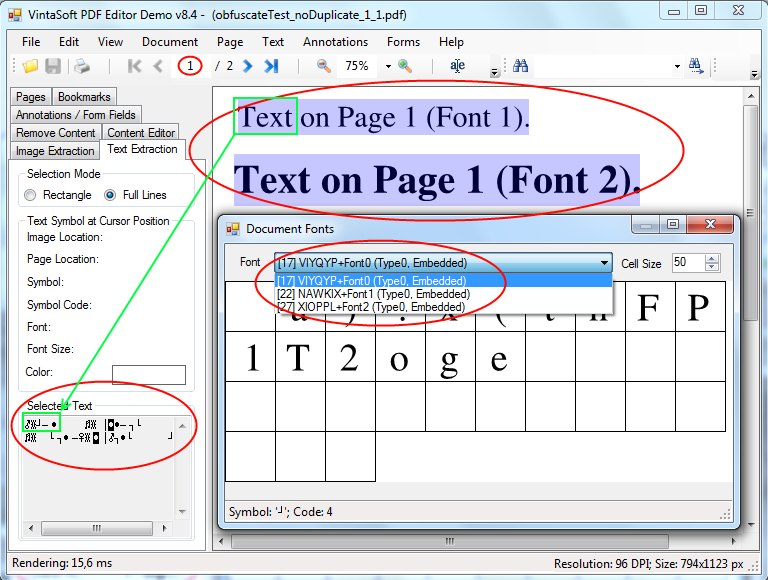This screenshot has height=580, width=768.
Task: Open the Text menu
Action: [x=273, y=42]
